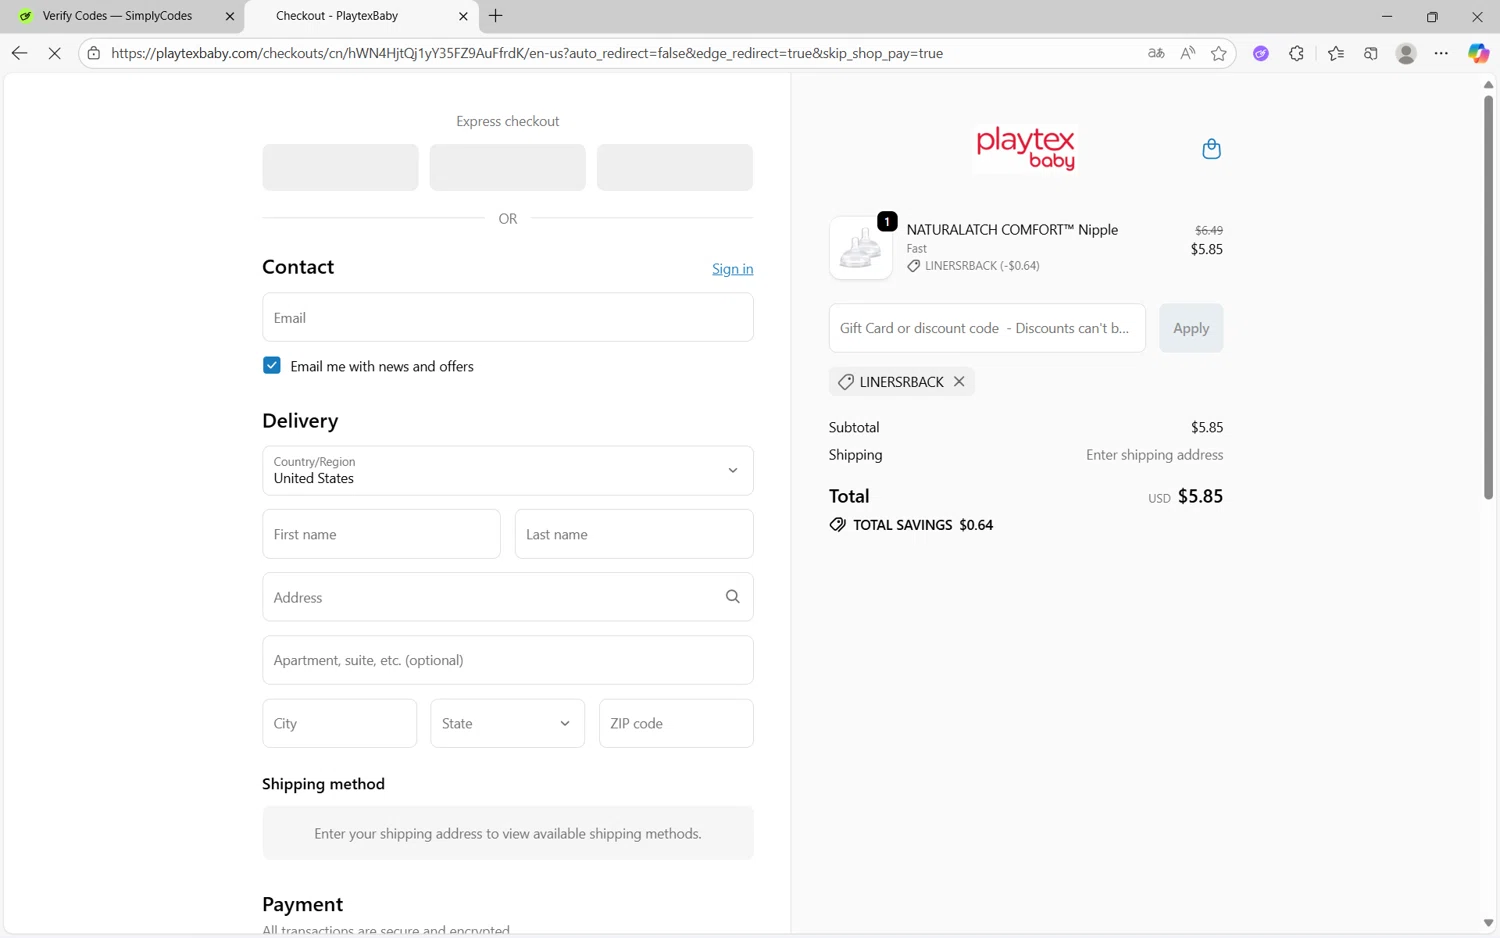Open a new browser tab

tap(495, 16)
